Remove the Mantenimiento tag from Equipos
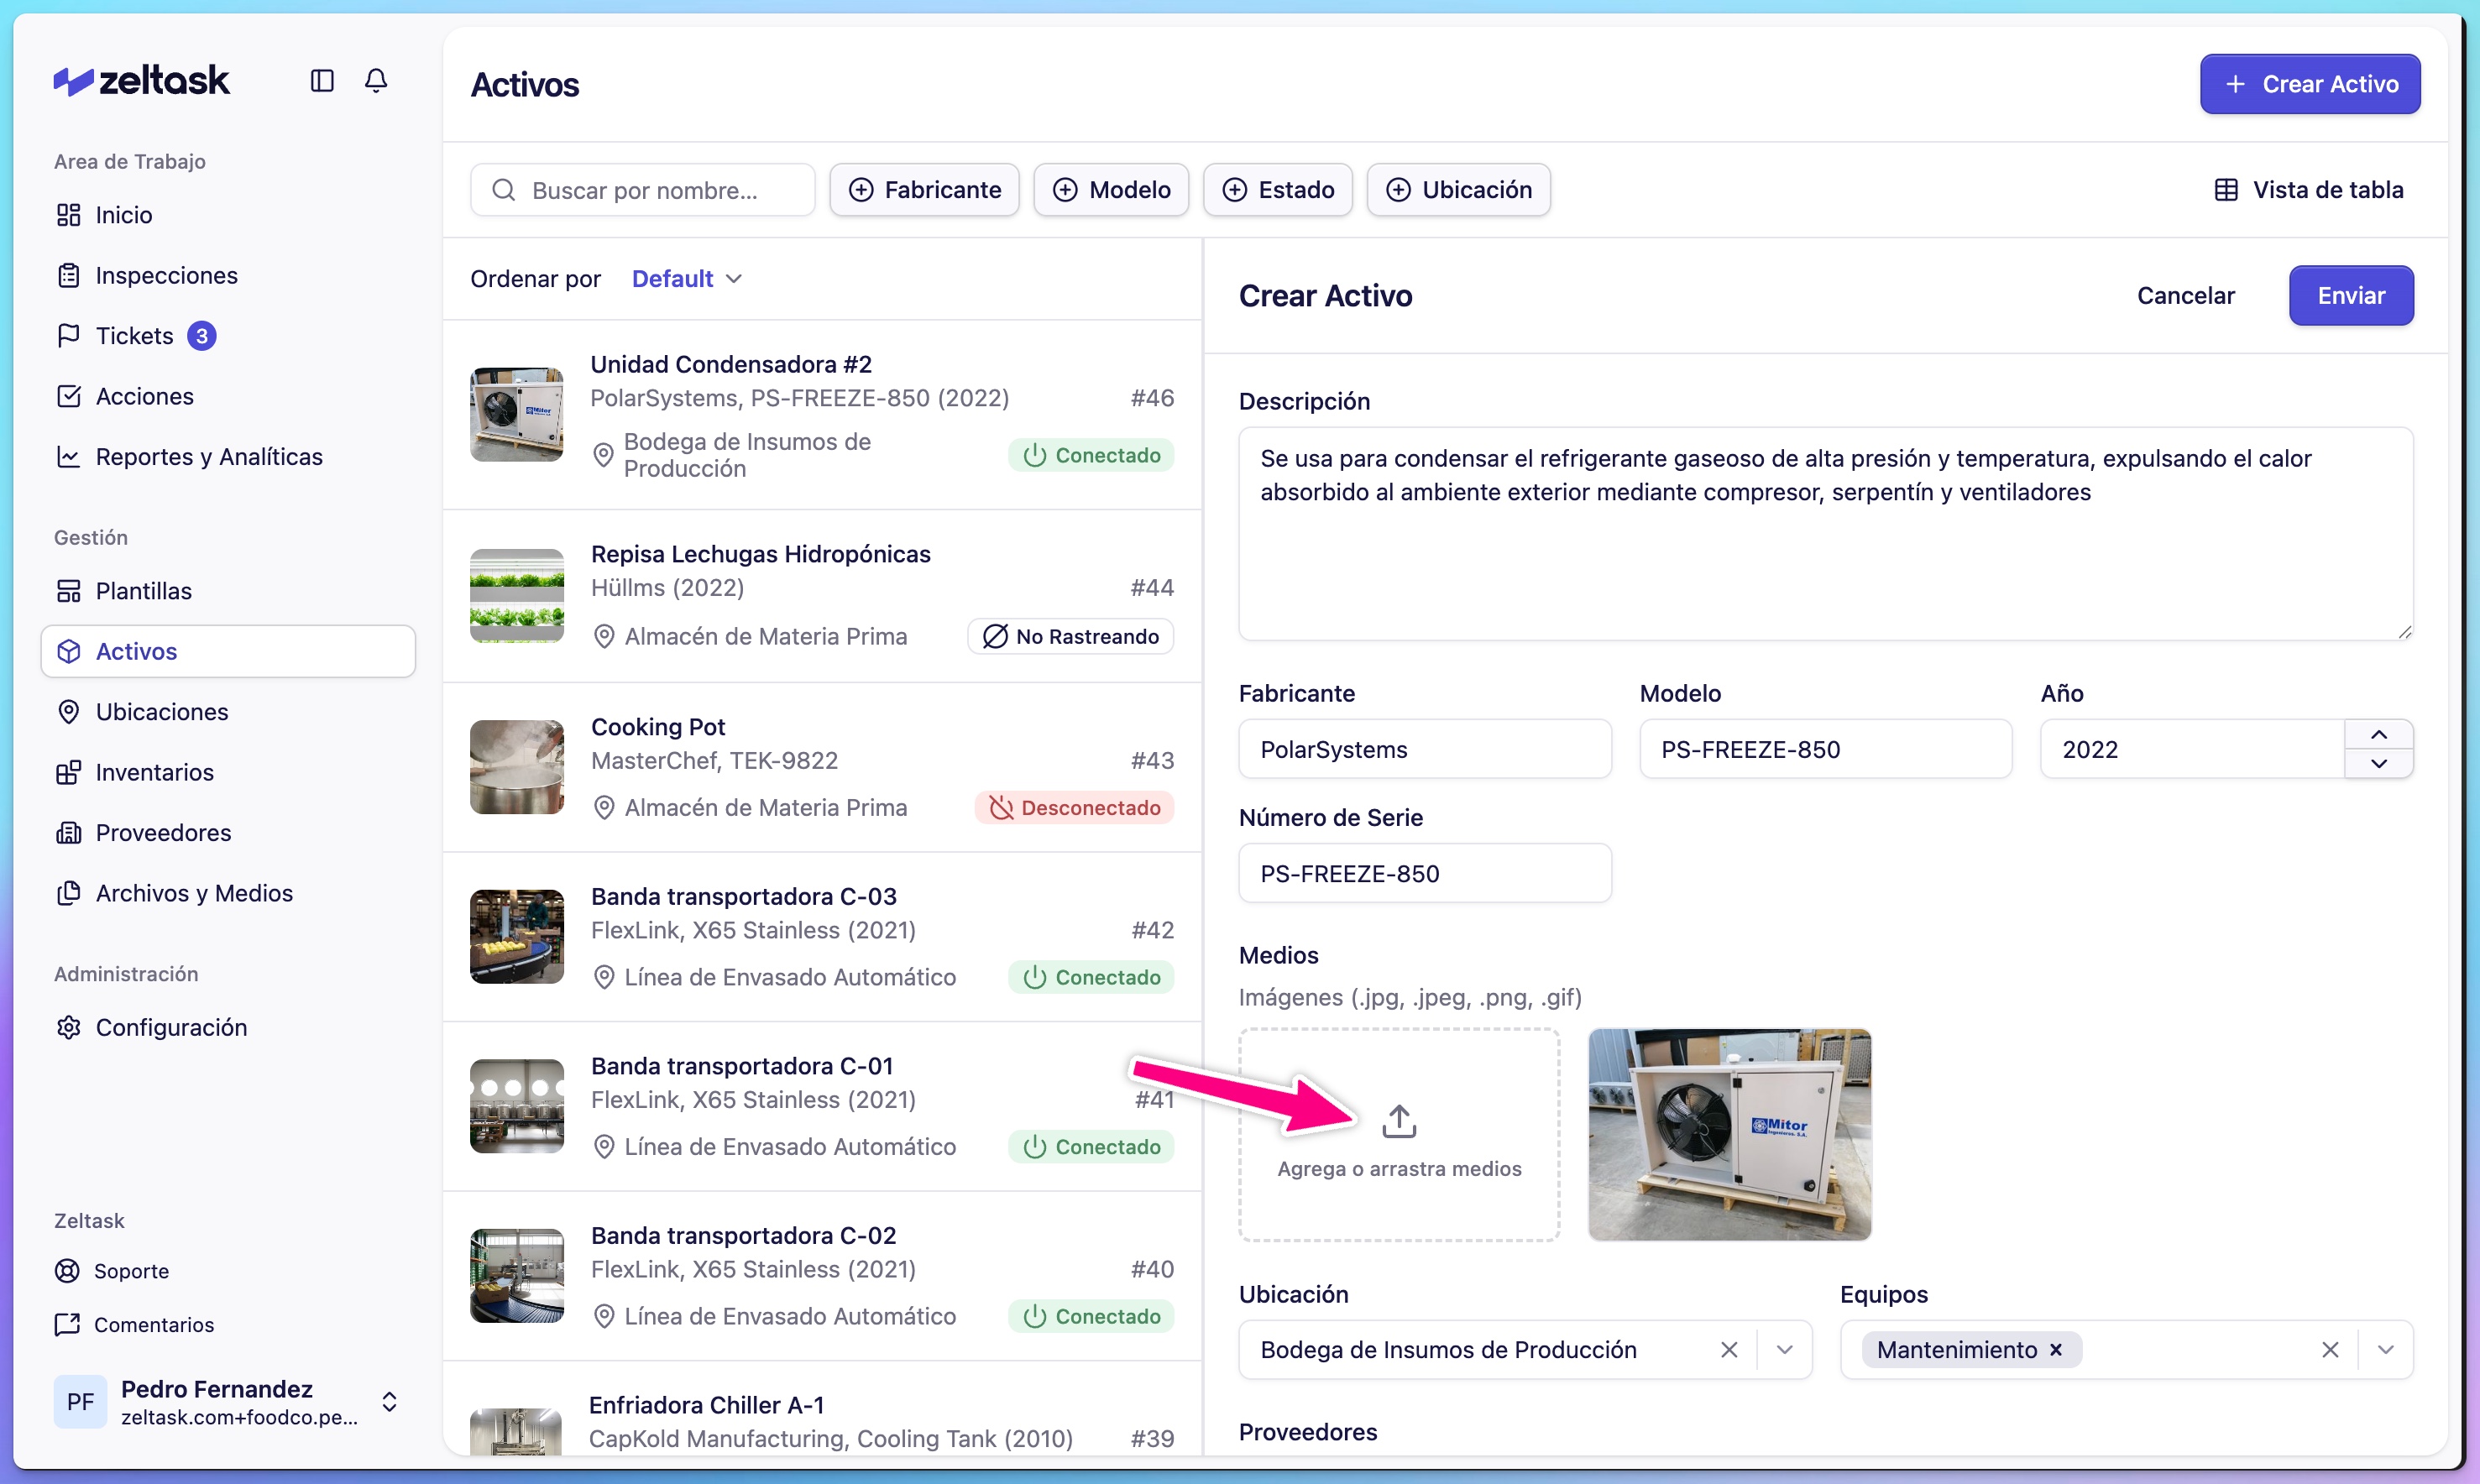2480x1484 pixels. [2057, 1349]
